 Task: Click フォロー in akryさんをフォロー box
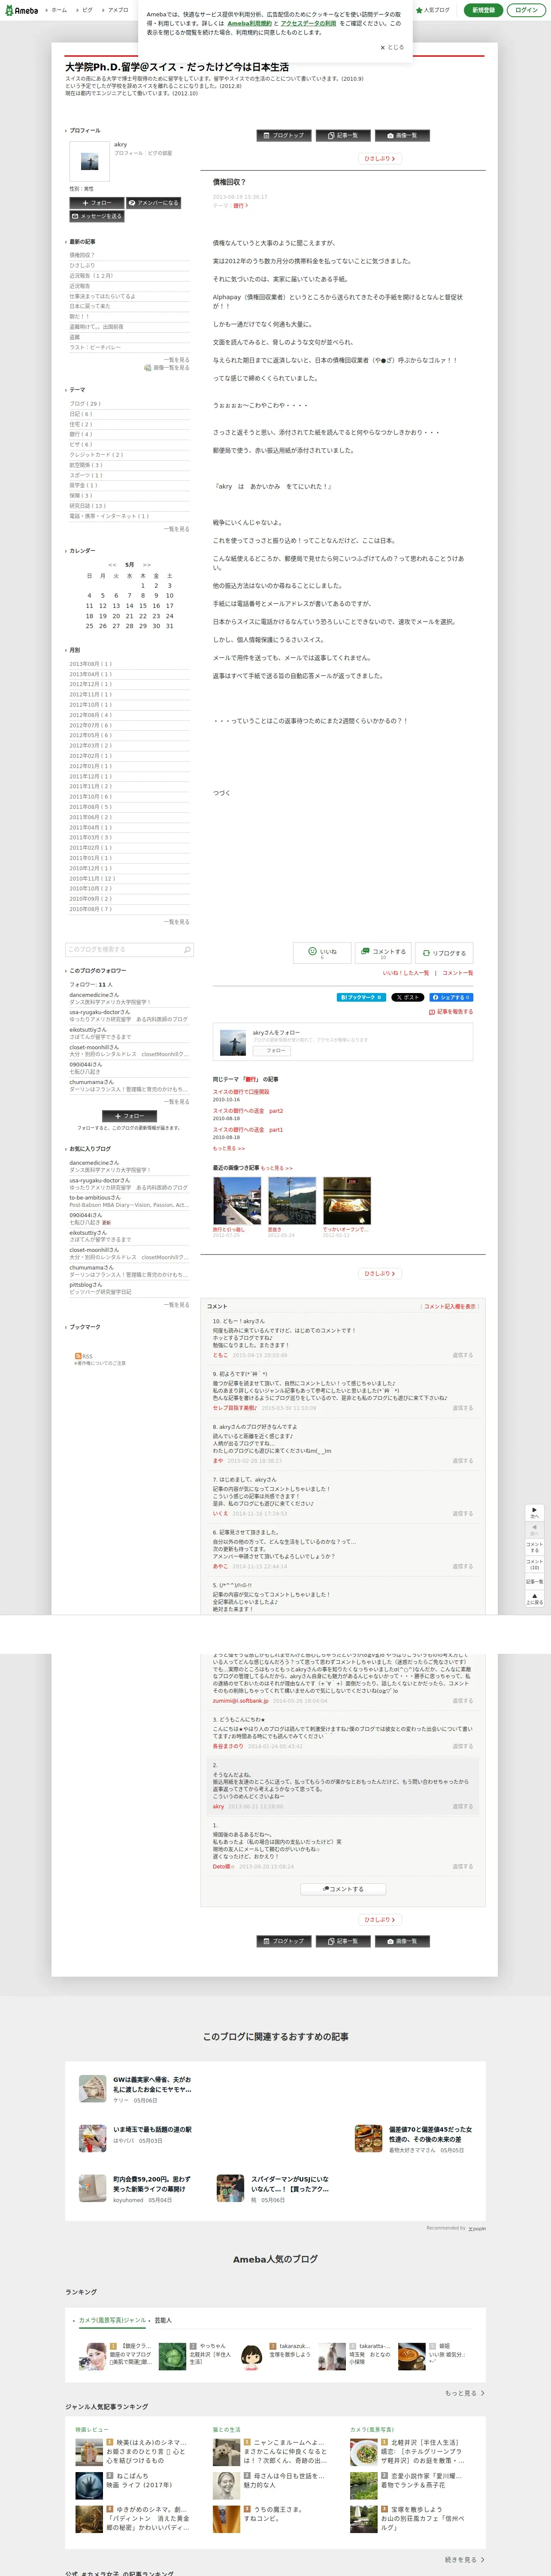click(x=273, y=1050)
